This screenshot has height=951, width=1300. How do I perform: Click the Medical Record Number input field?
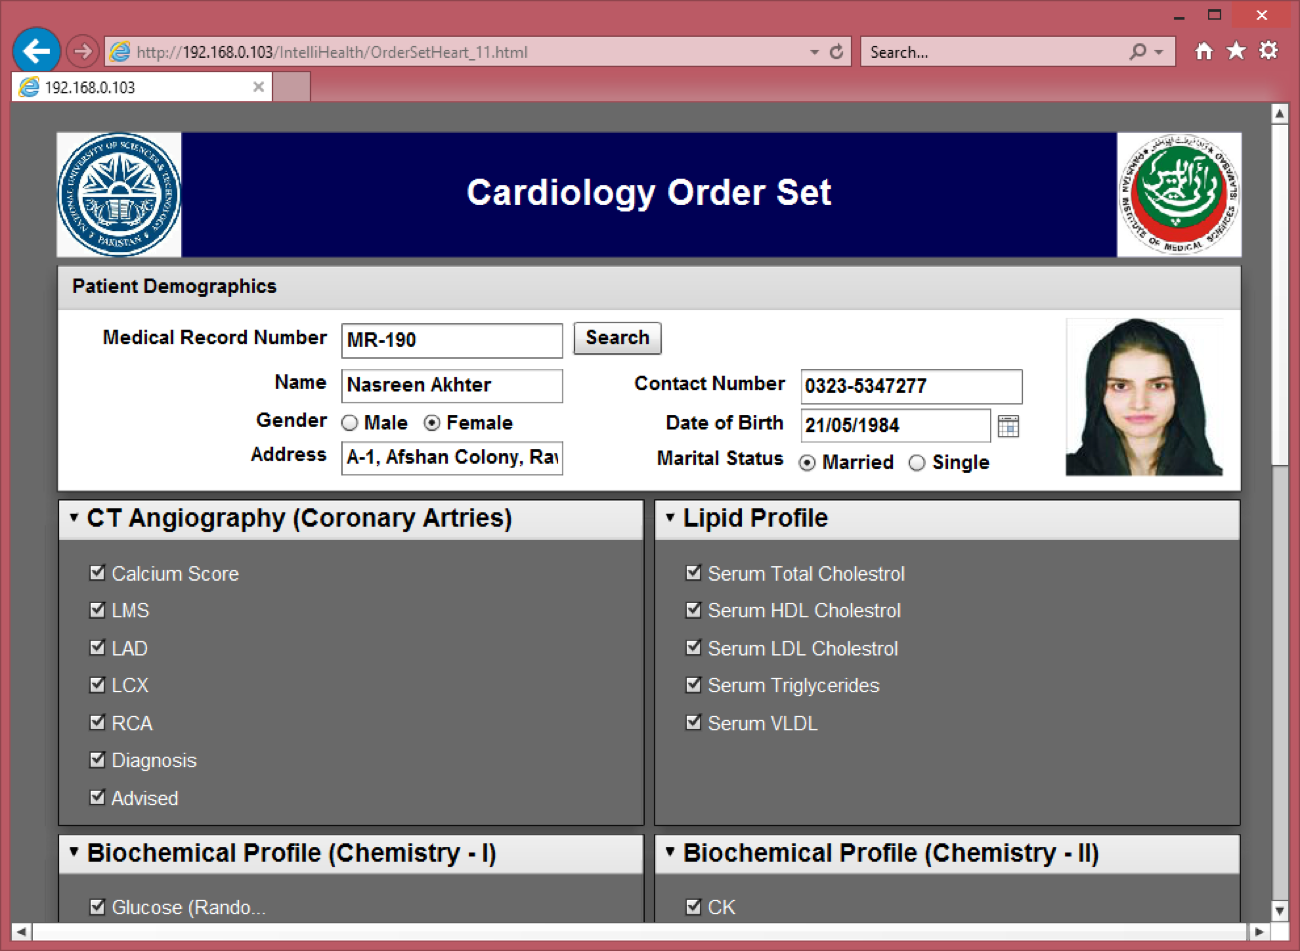tap(452, 340)
